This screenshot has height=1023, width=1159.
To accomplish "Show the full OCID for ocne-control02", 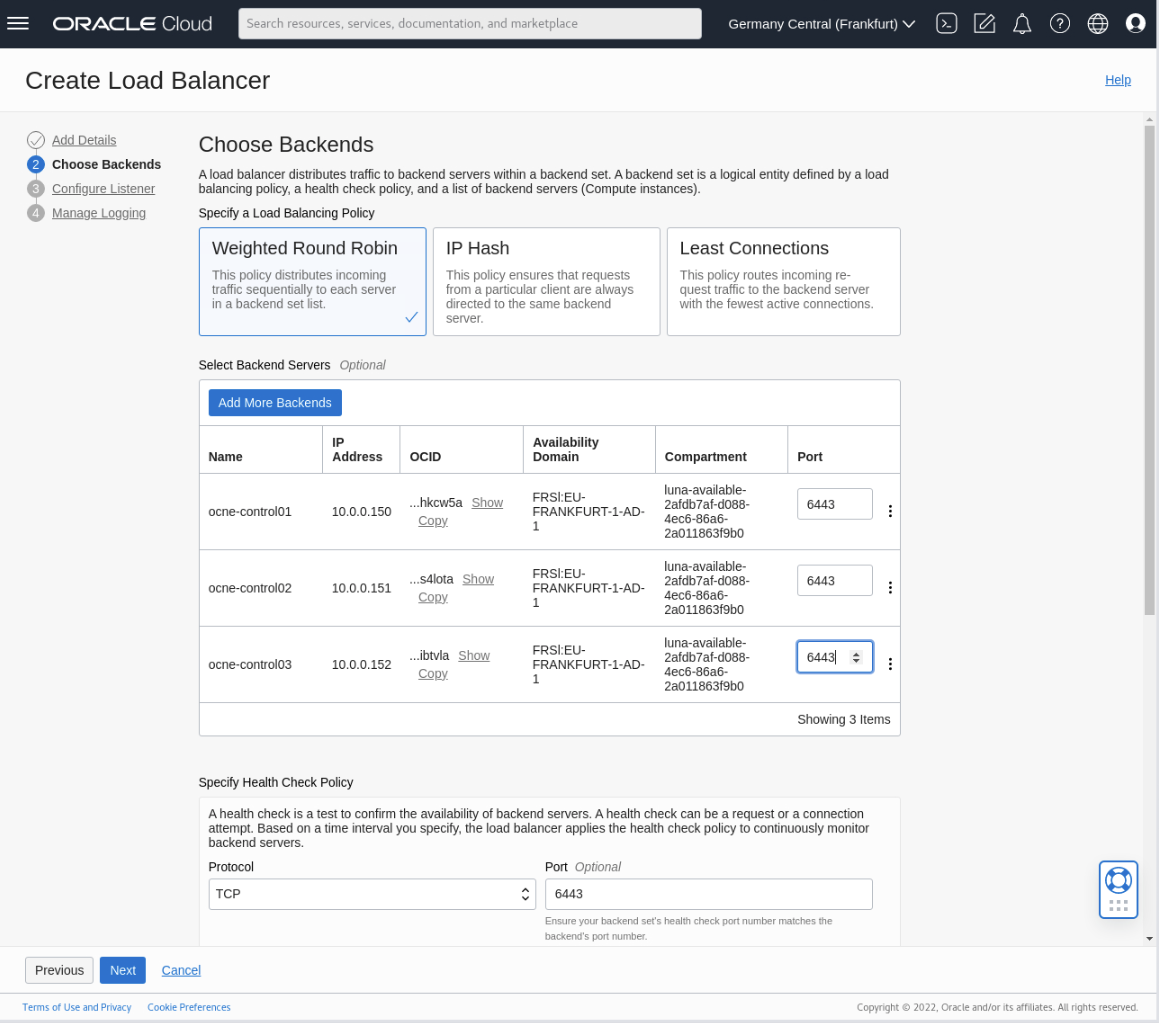I will coord(478,578).
